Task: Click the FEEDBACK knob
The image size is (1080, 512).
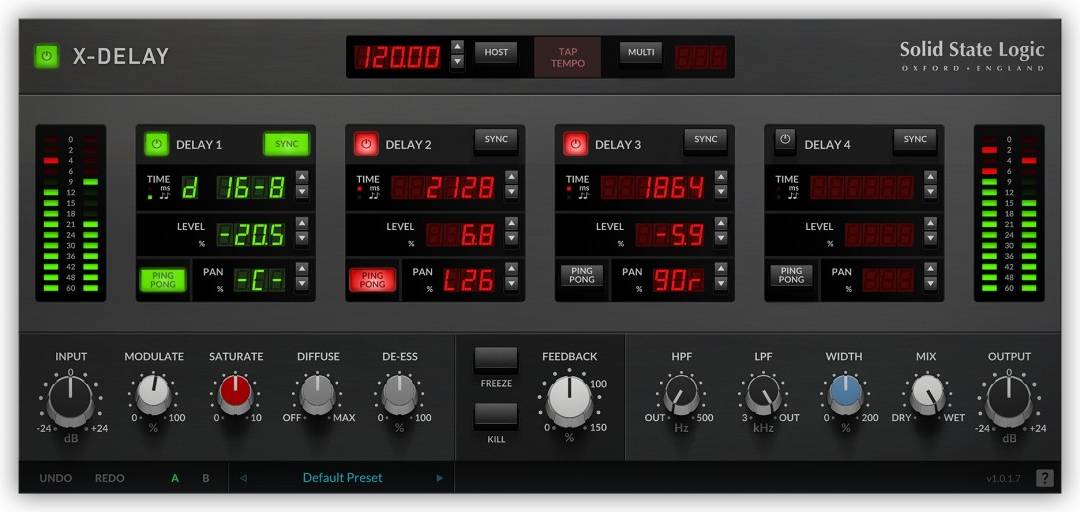Action: 569,400
